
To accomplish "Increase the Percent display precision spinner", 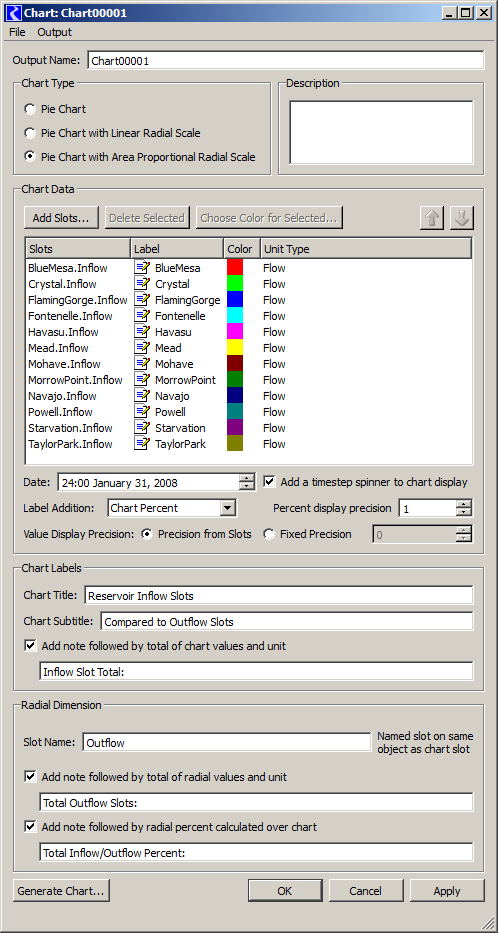I will pos(464,504).
